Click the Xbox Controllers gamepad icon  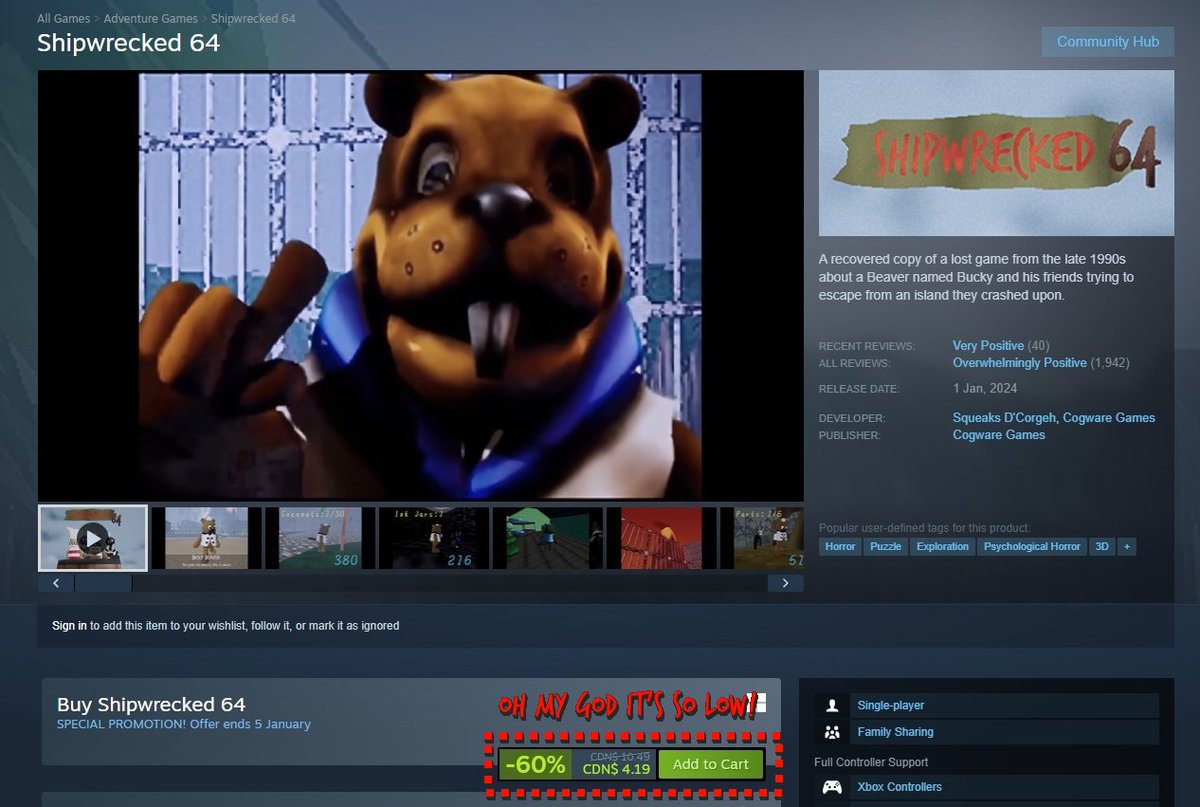[x=832, y=787]
